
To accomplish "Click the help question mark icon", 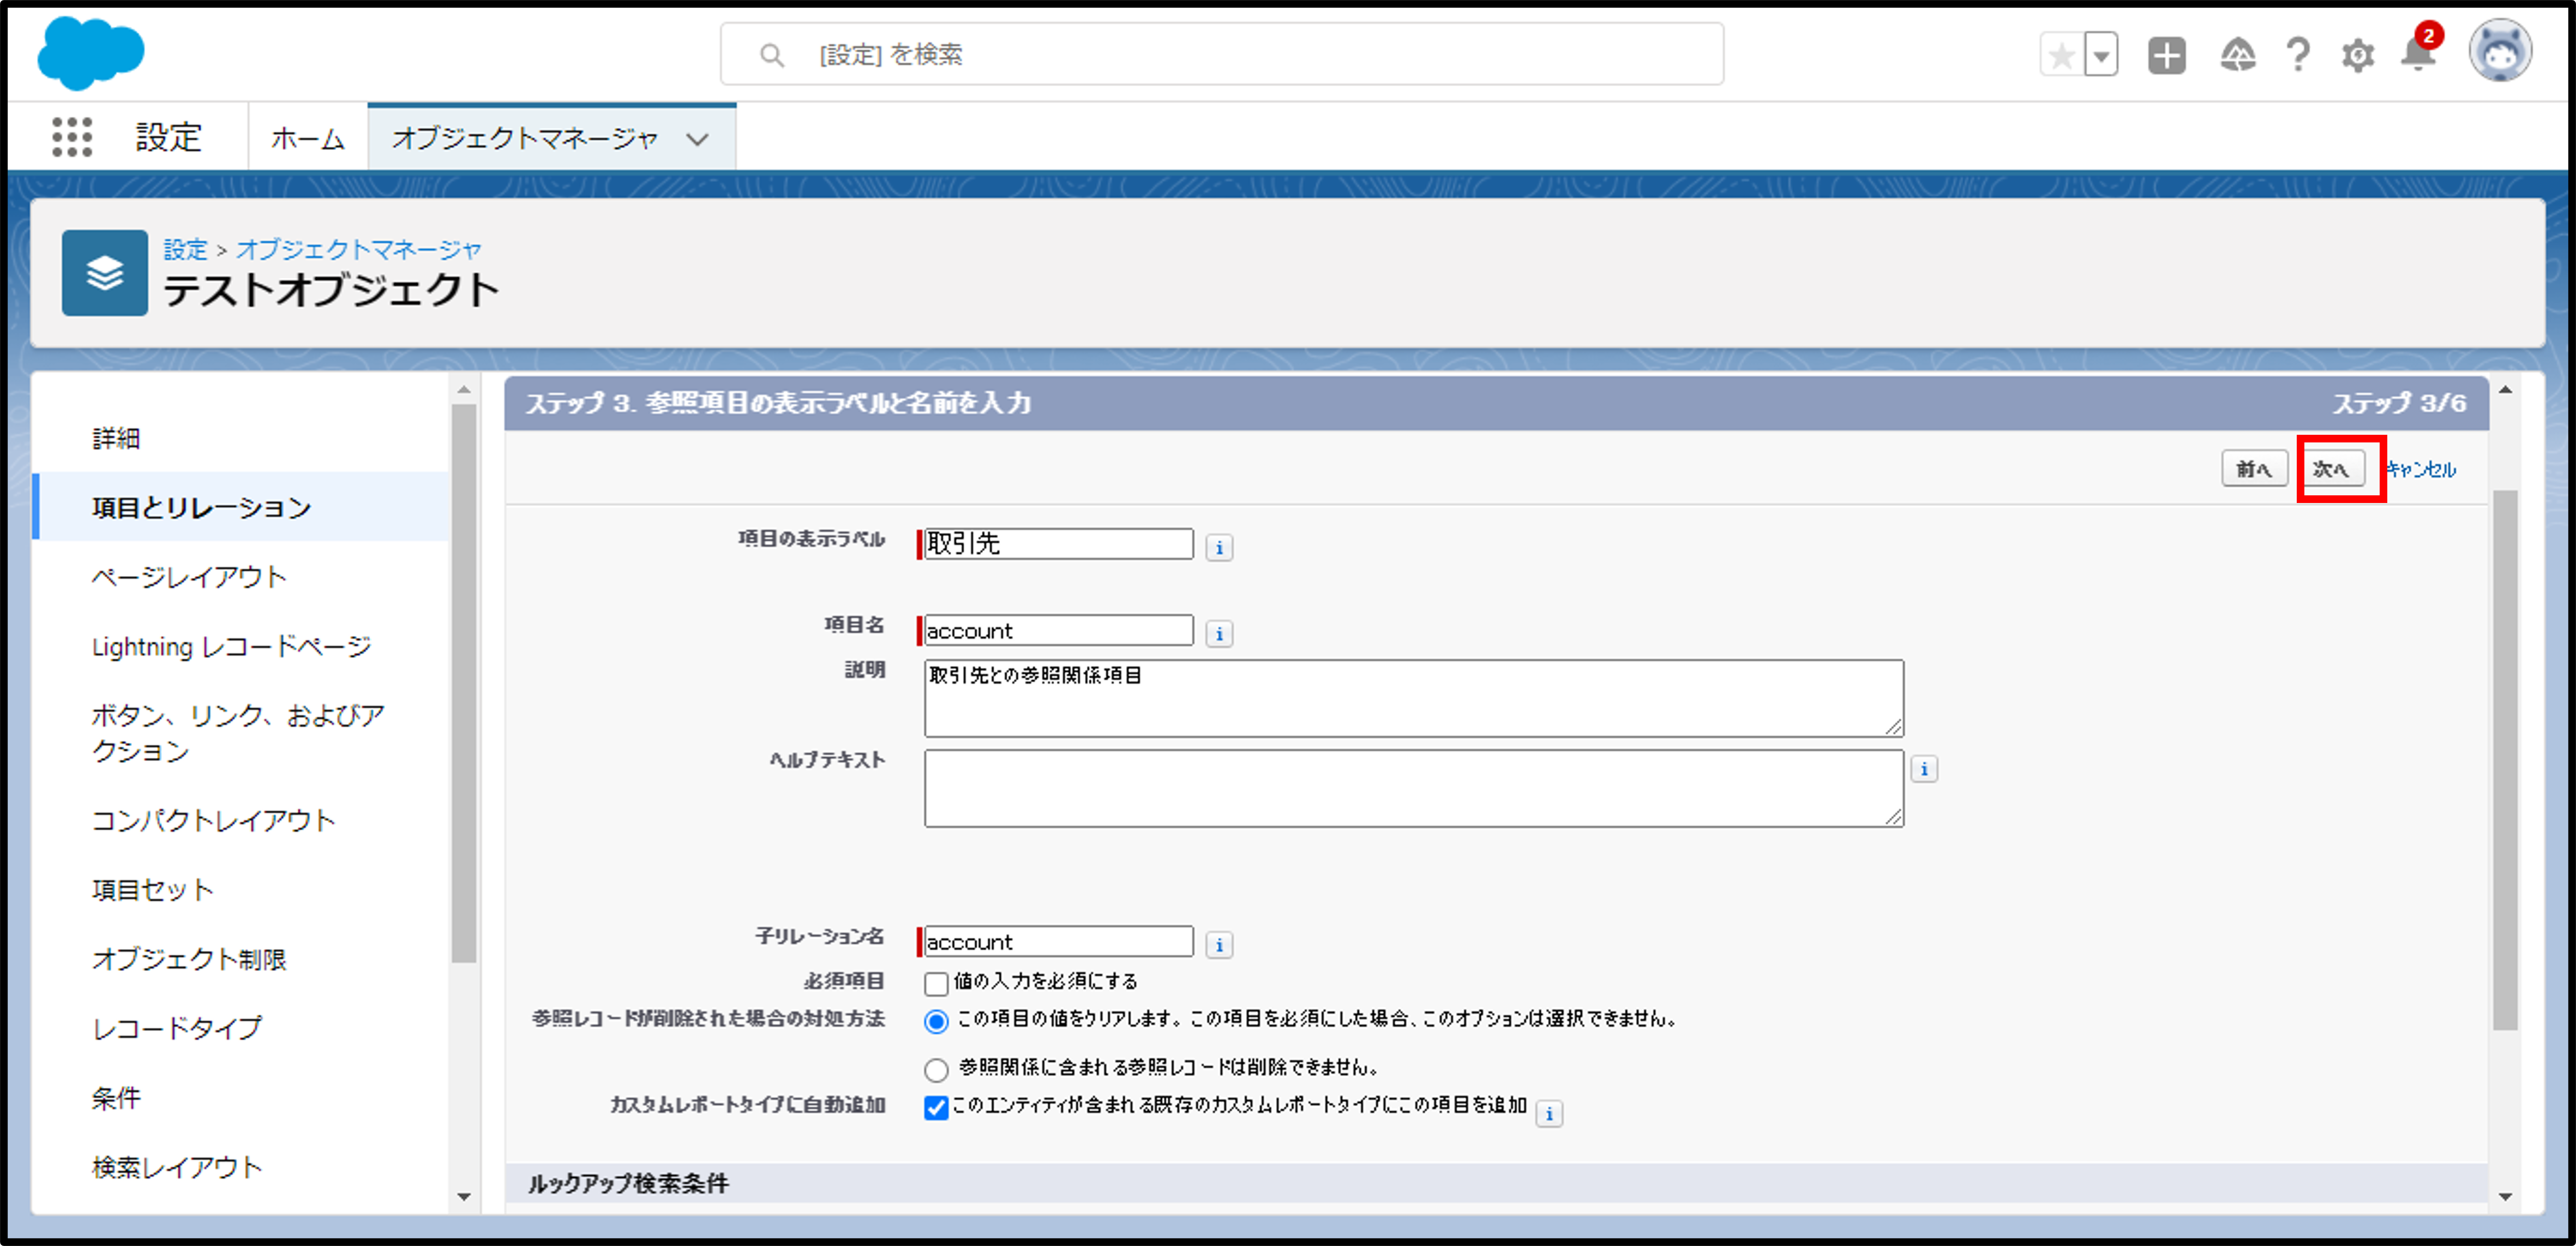I will tap(2298, 55).
